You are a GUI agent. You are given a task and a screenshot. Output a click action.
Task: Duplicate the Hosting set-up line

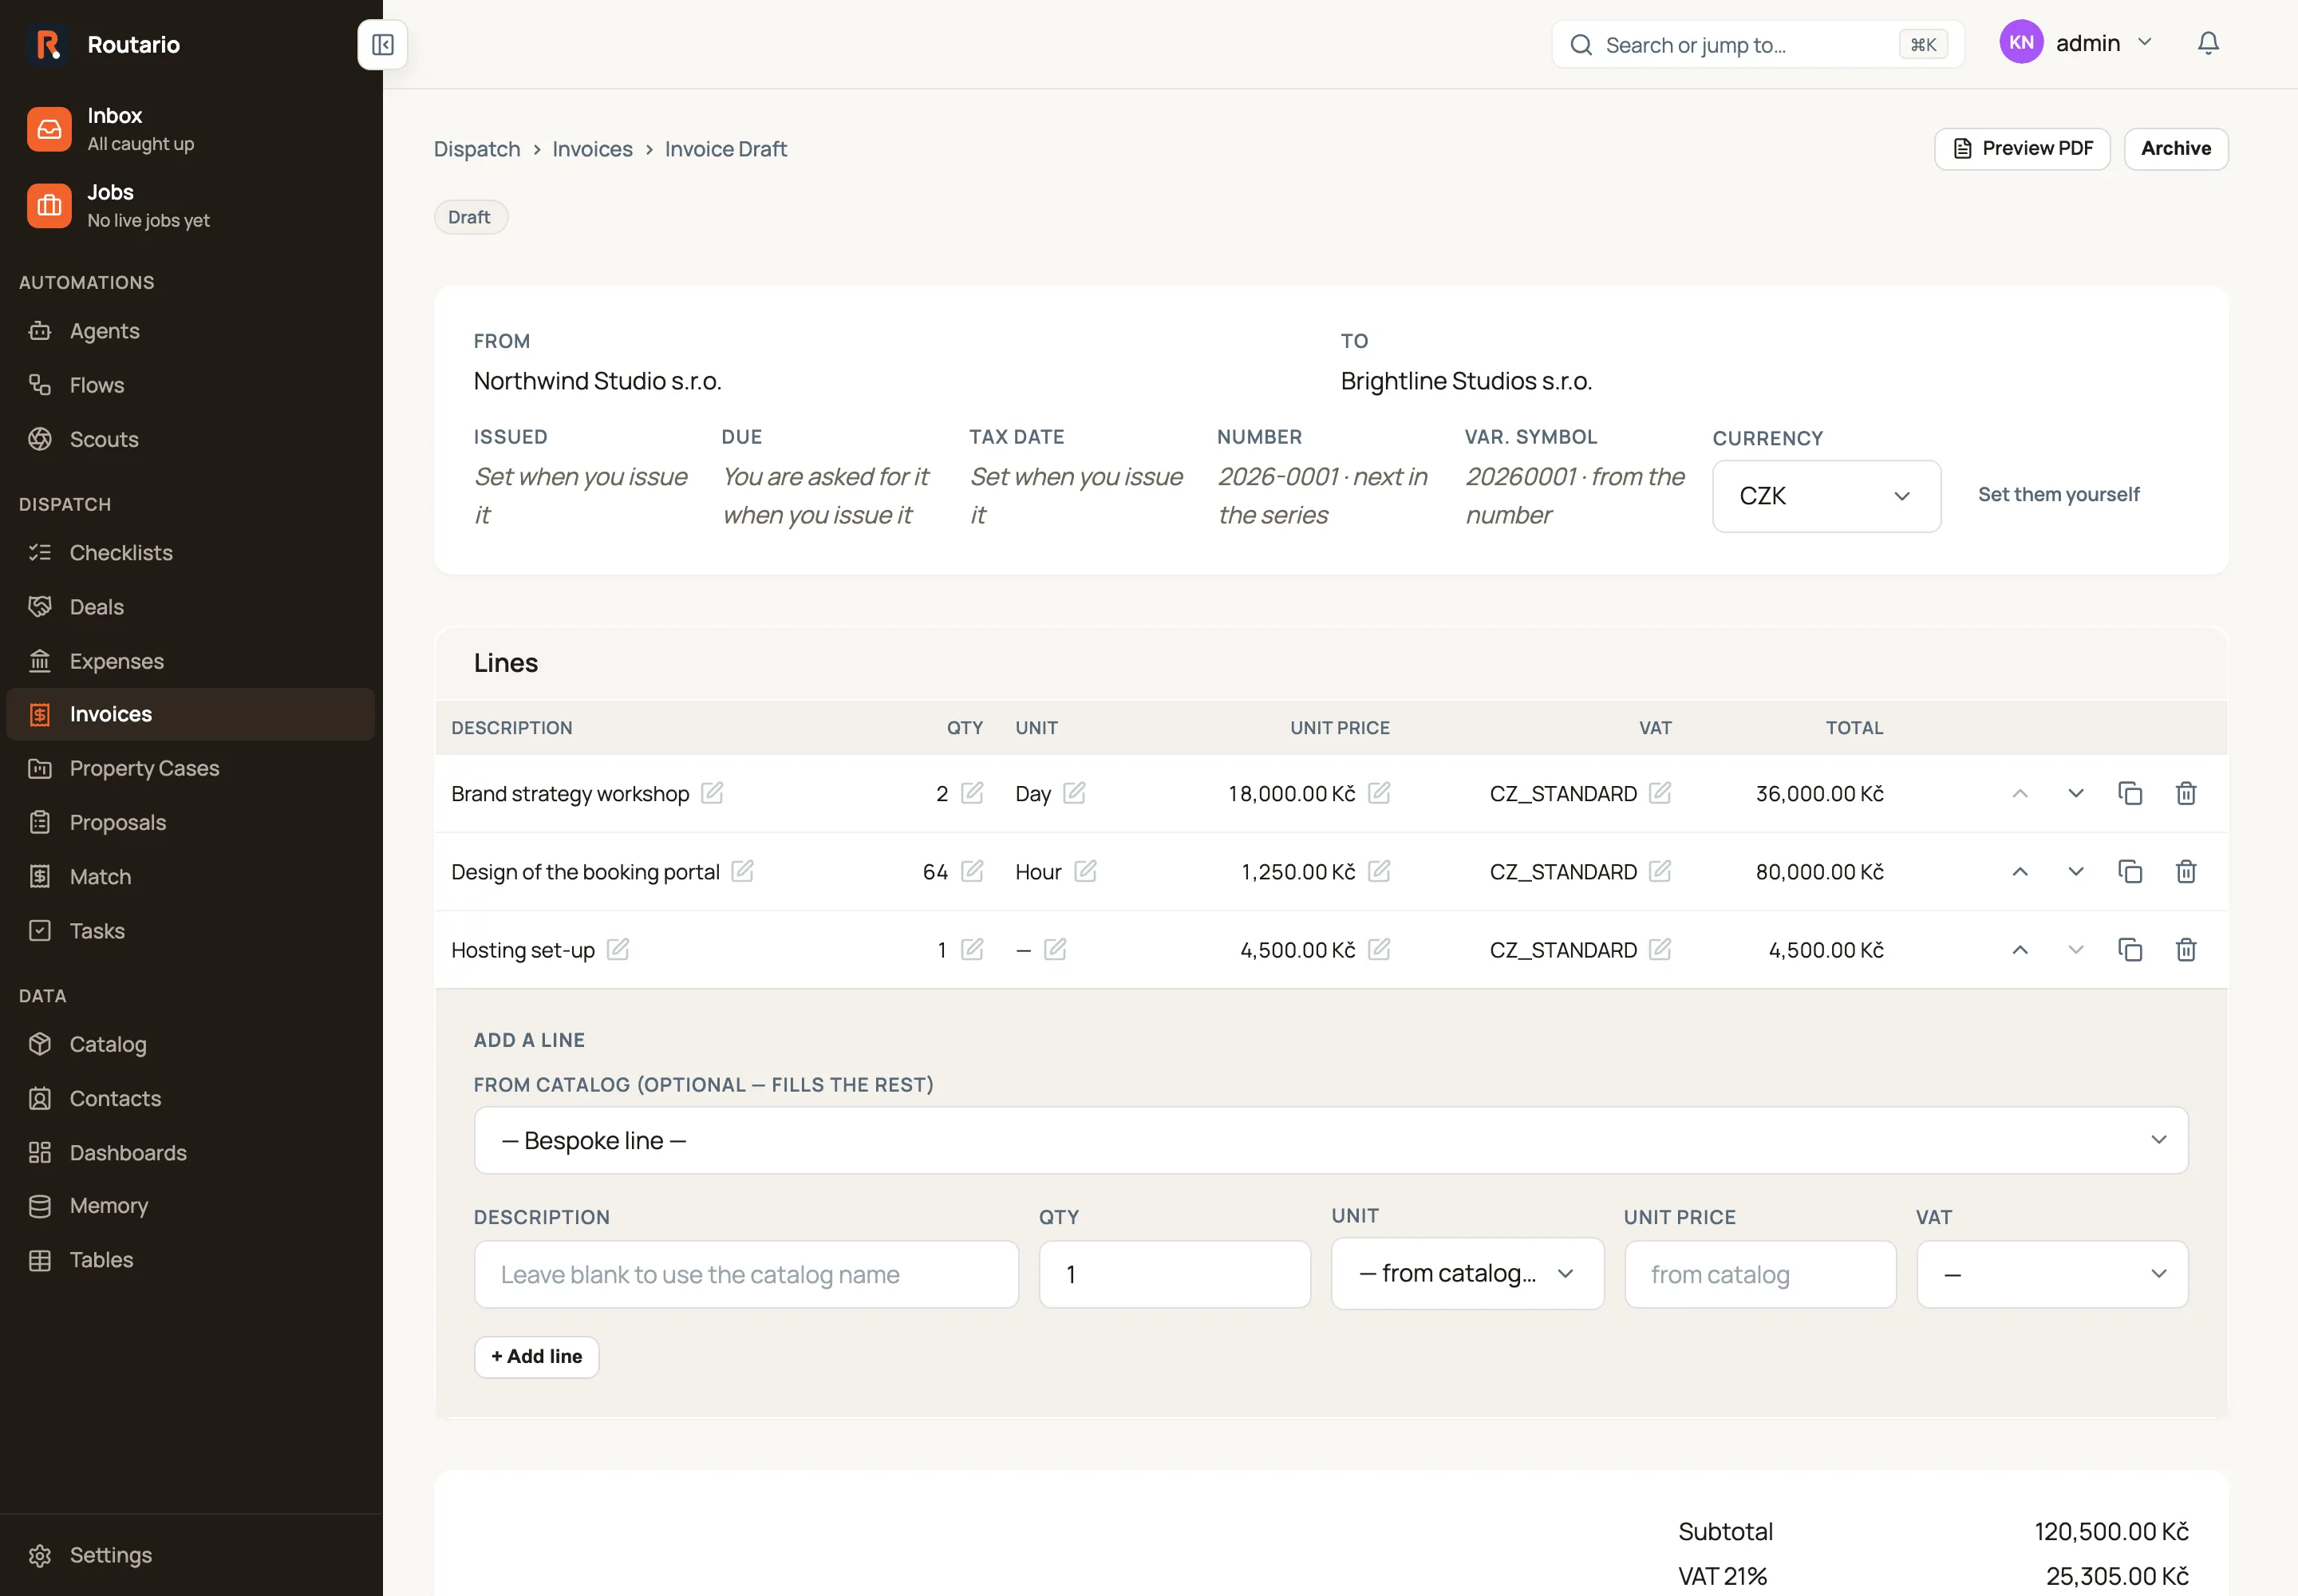(2130, 949)
